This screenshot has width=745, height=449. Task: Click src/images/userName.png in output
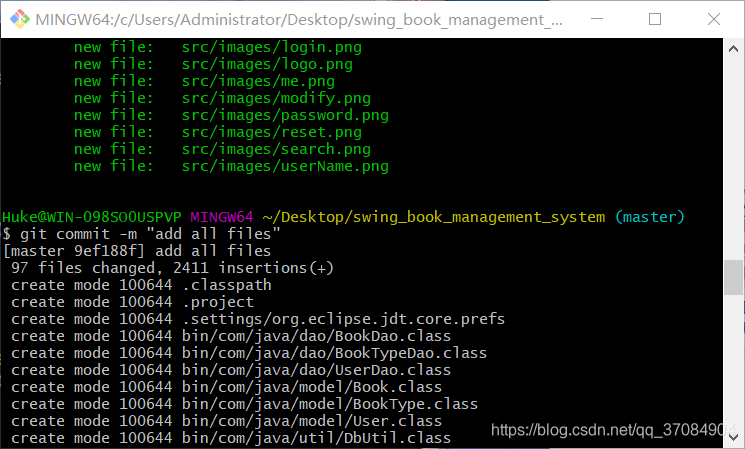click(x=285, y=166)
